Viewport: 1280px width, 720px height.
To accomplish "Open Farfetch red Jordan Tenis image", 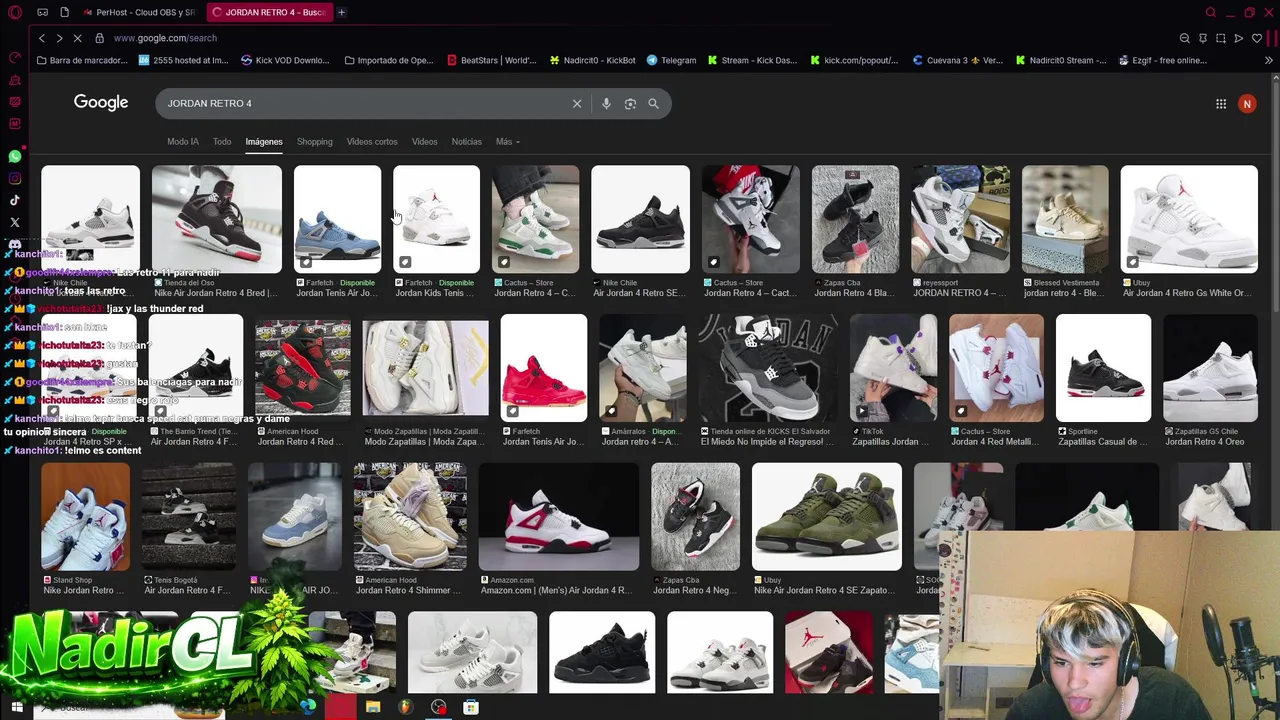I will click(x=543, y=368).
